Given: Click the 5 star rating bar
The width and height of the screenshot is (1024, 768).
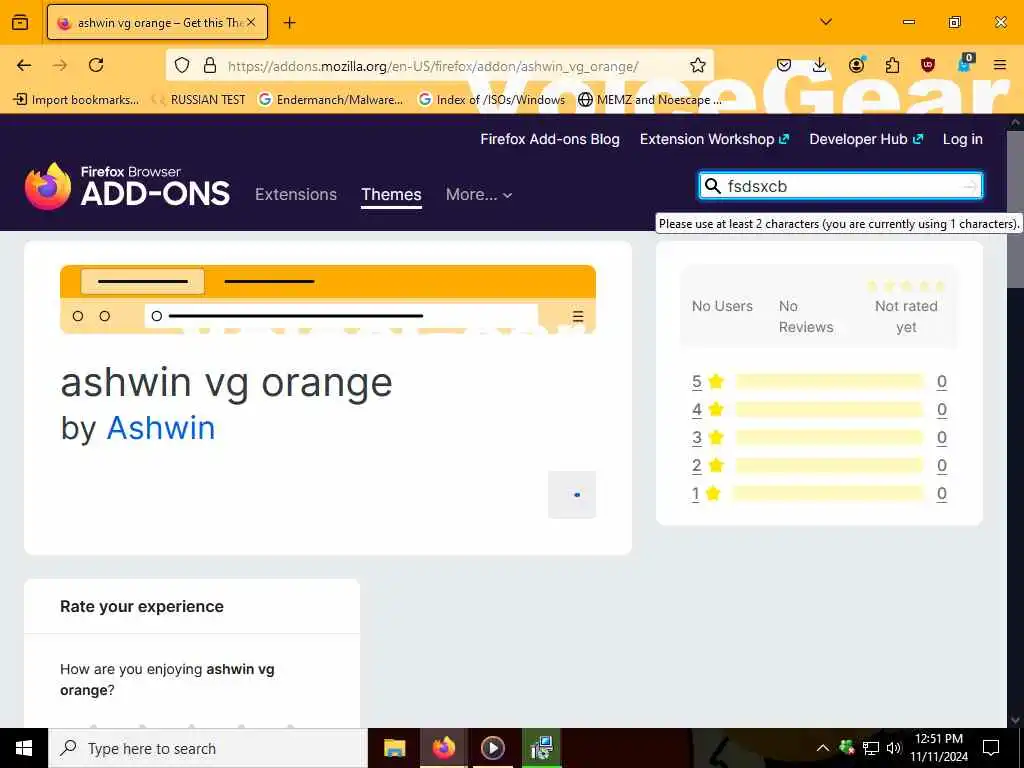Looking at the screenshot, I should 829,381.
